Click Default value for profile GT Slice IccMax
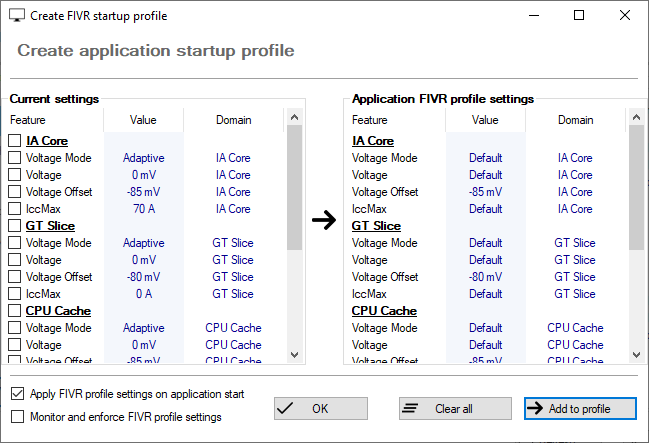Screen dimensions: 649x443 pos(486,294)
